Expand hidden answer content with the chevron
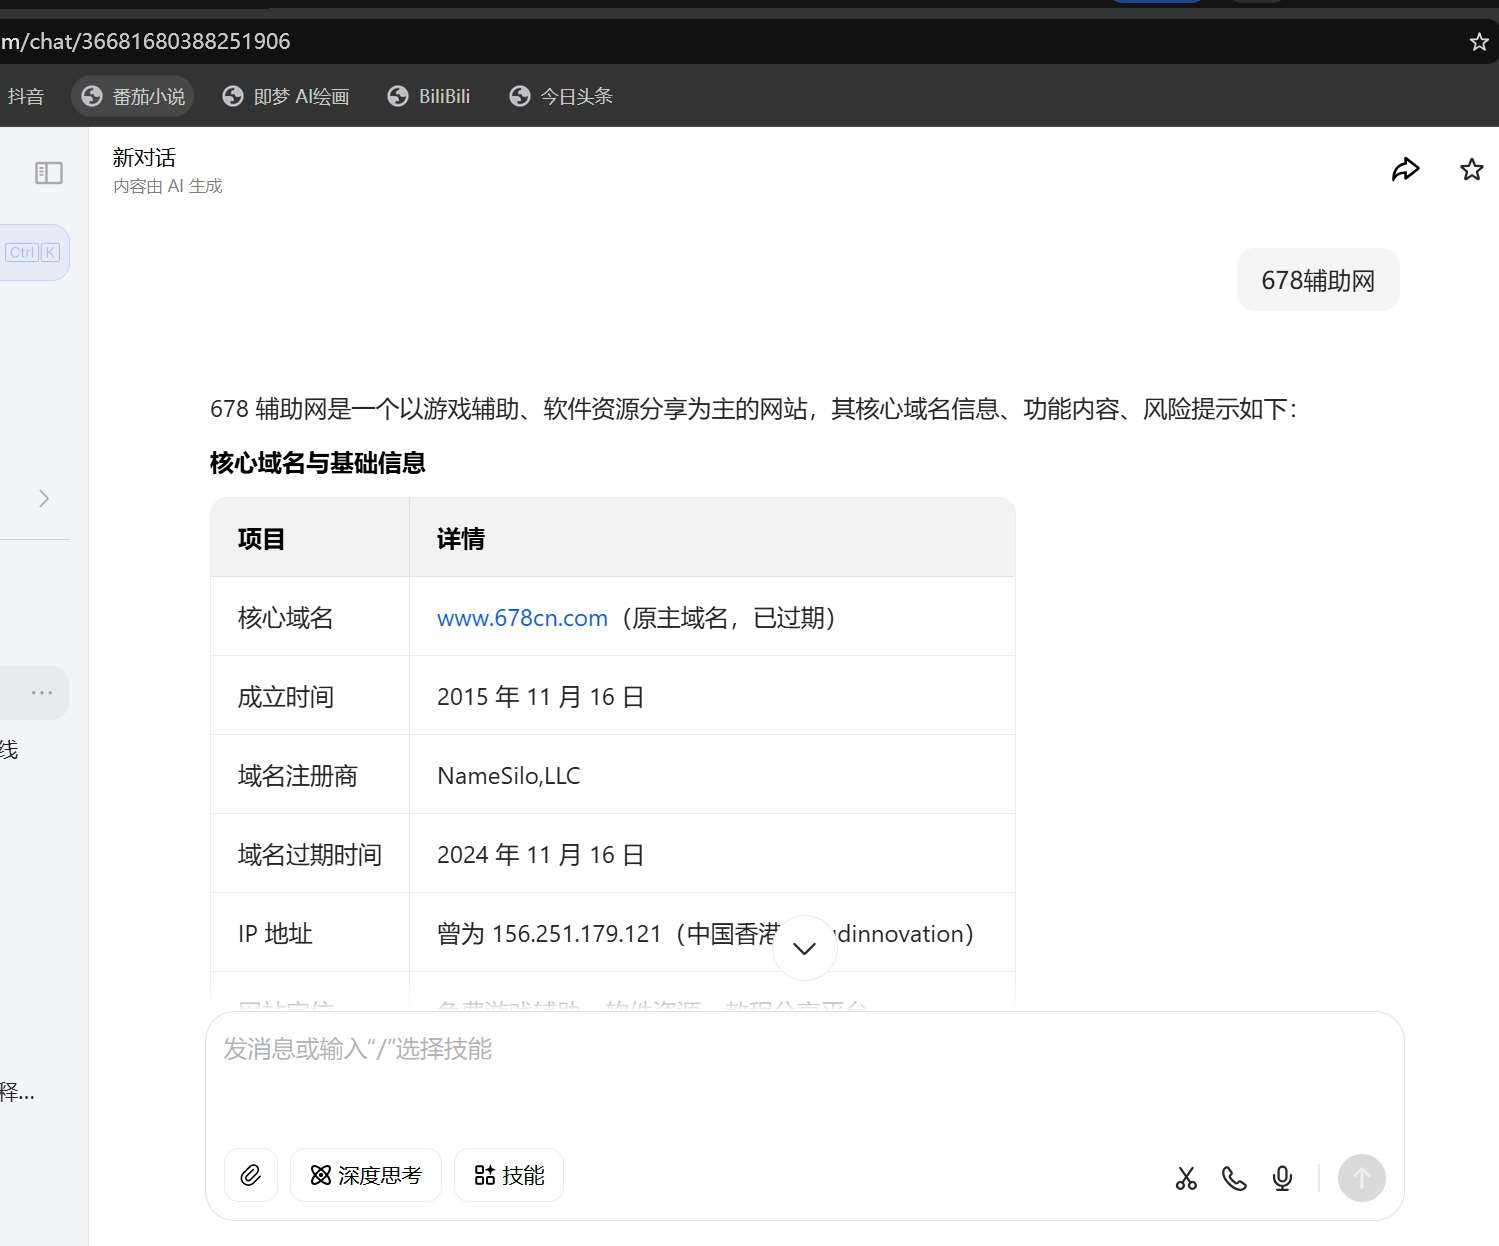 803,946
